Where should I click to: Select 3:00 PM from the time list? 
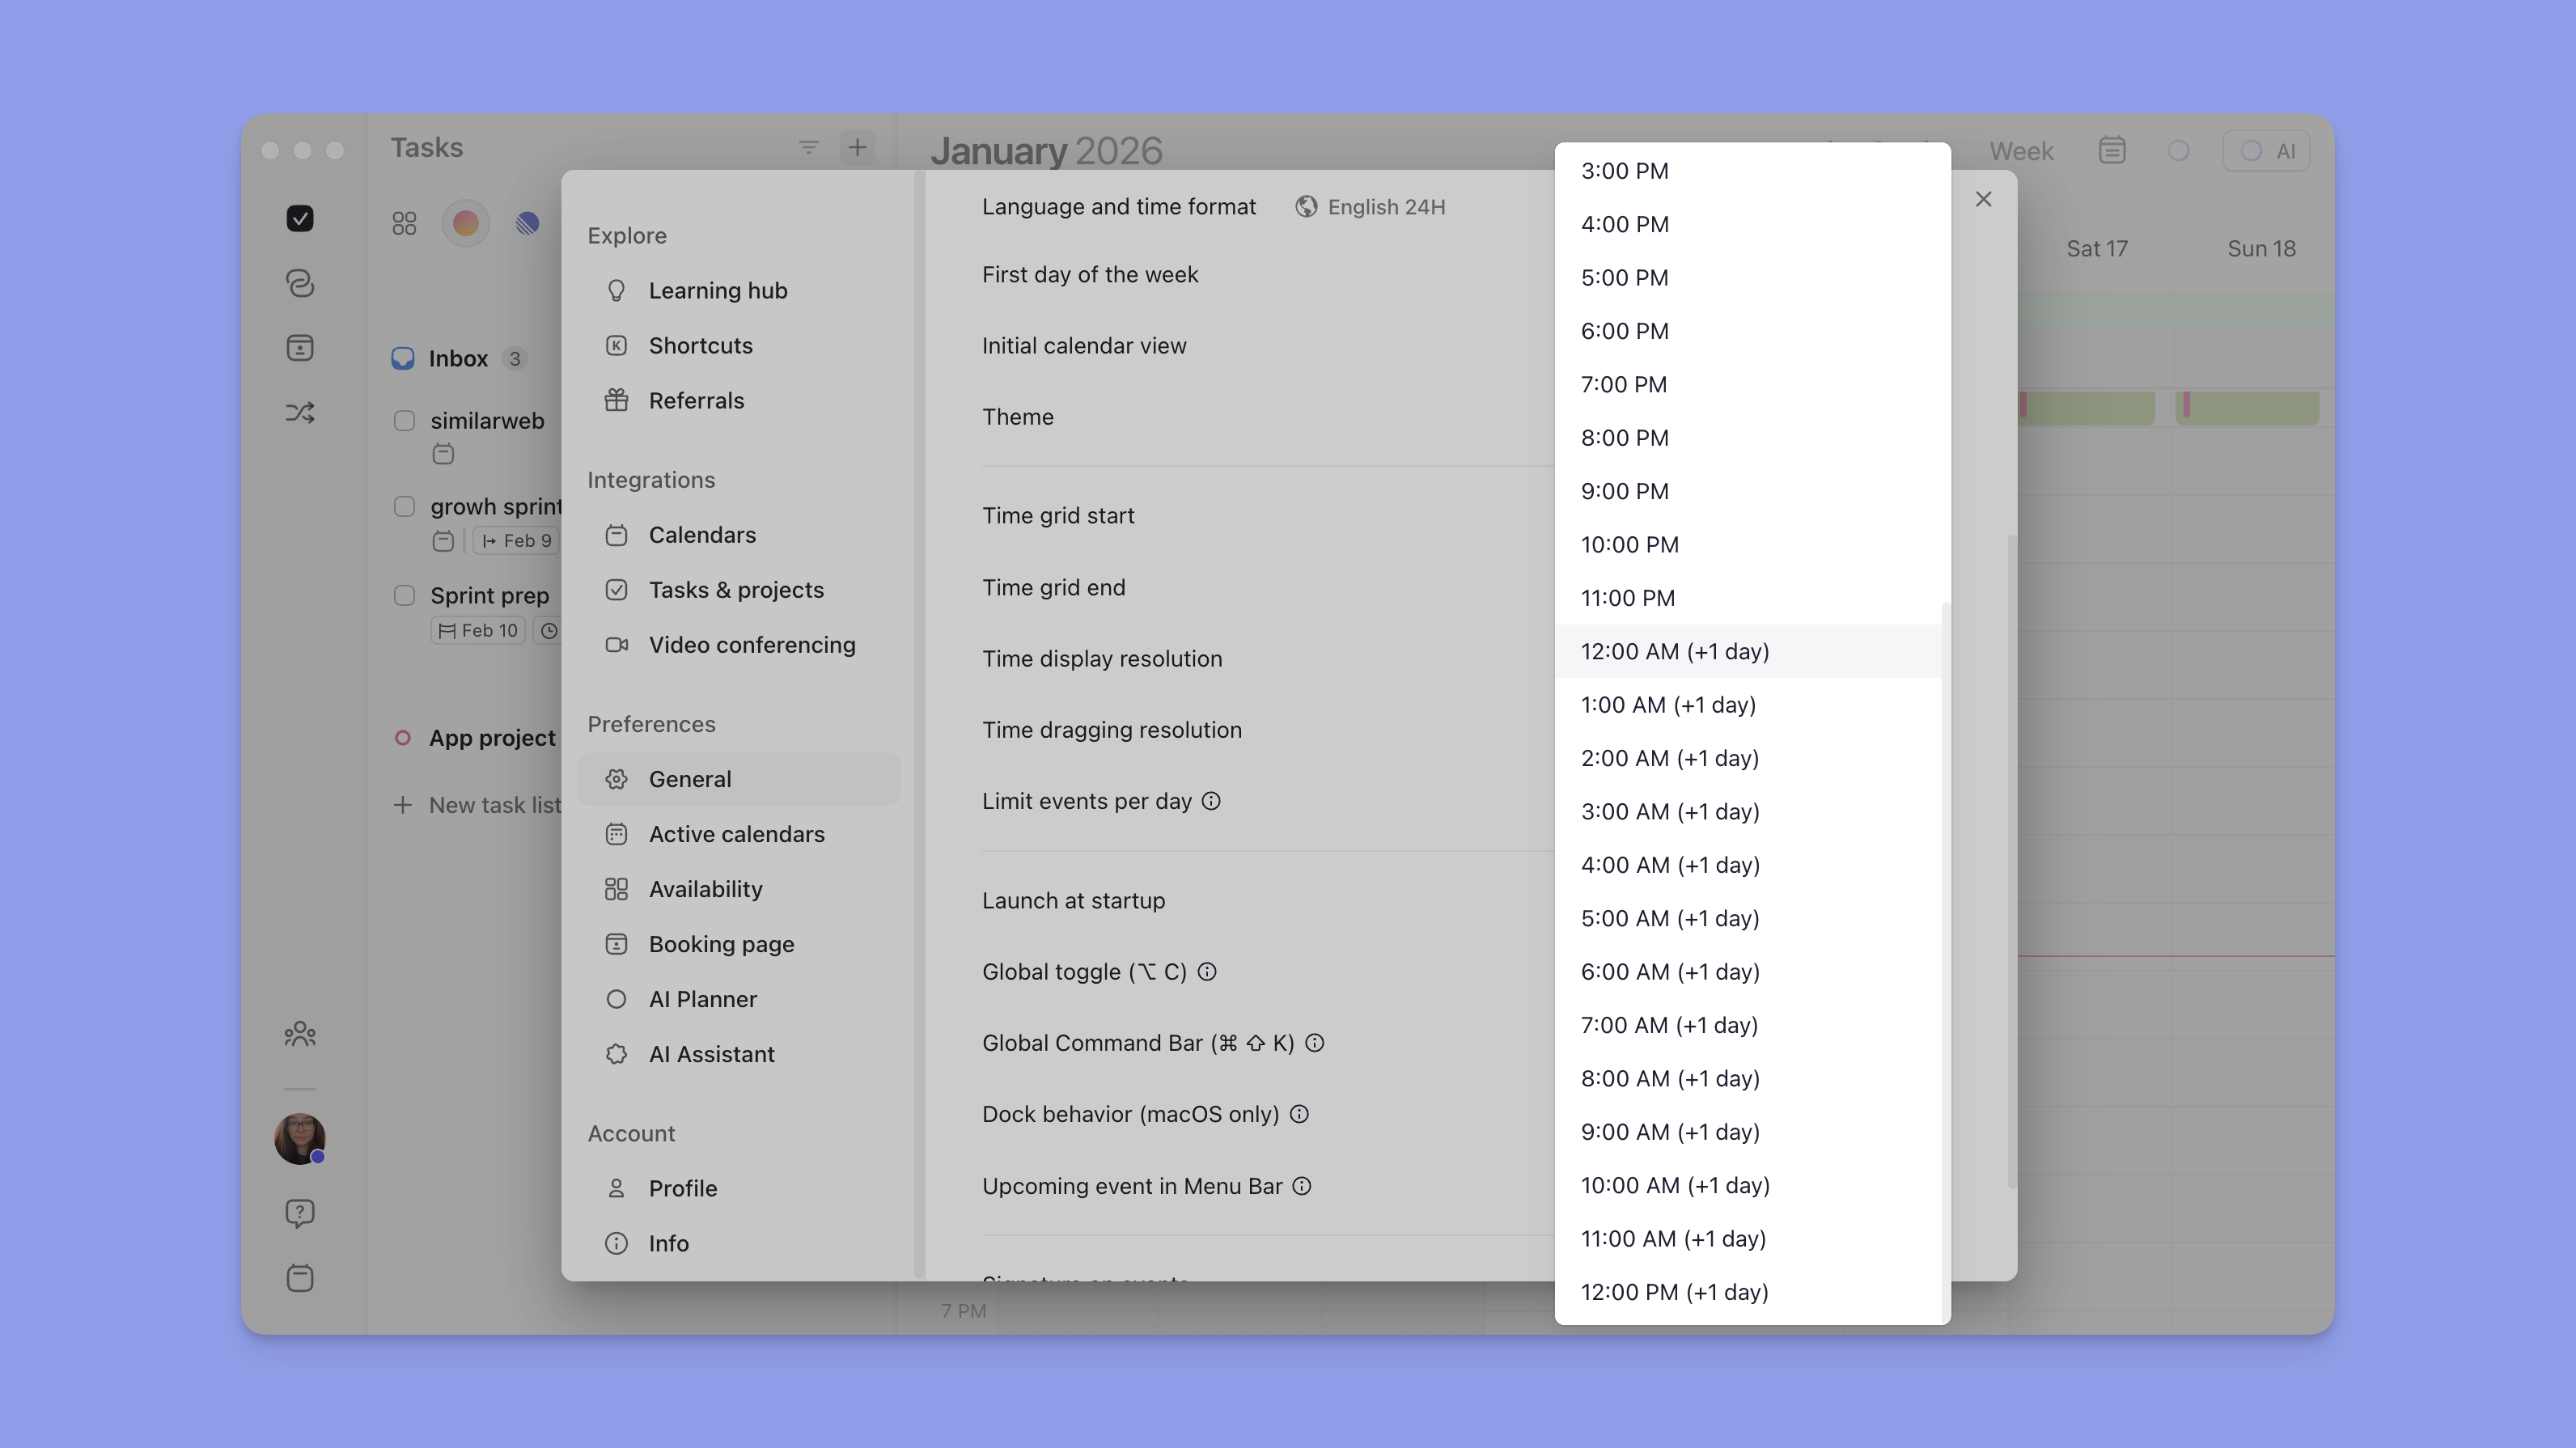coord(1747,171)
